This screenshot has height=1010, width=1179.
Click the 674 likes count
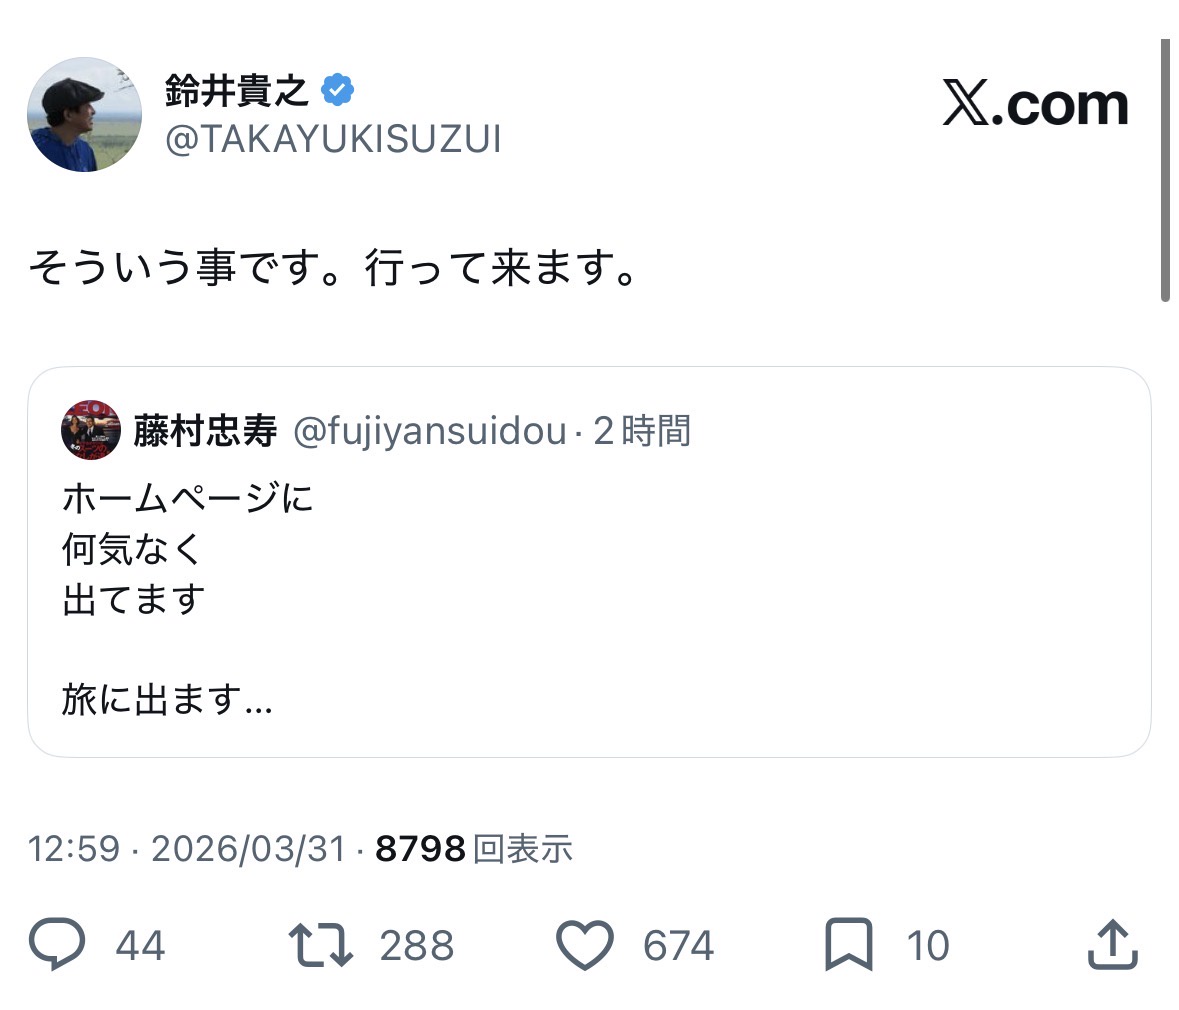[x=678, y=946]
